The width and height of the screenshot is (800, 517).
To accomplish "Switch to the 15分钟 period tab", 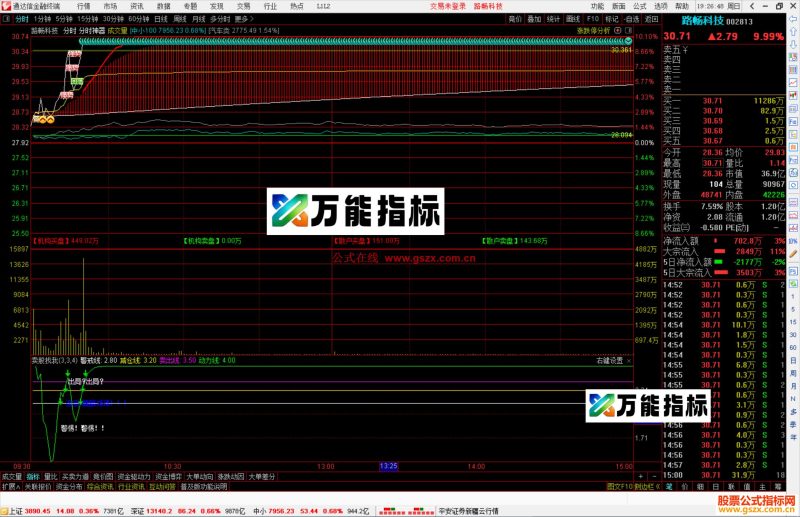I will [87, 19].
